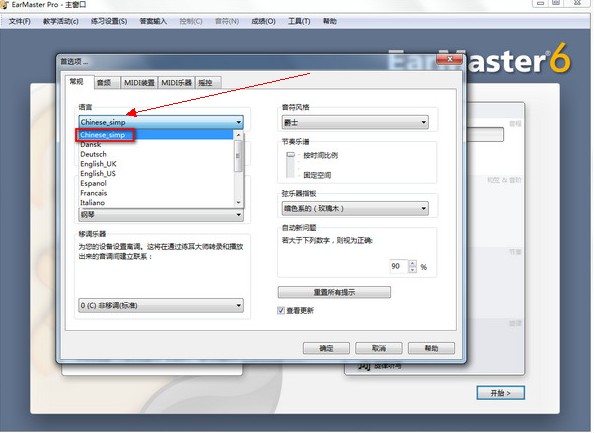Click 开始 > button in main window
The width and height of the screenshot is (594, 433).
(x=500, y=393)
